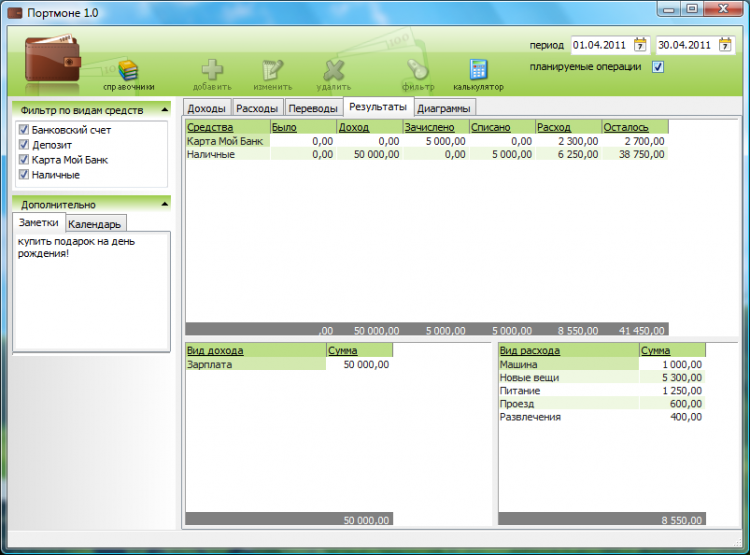Collapse Фильтр по видам средств panel
Image resolution: width=750 pixels, height=555 pixels.
(x=165, y=110)
